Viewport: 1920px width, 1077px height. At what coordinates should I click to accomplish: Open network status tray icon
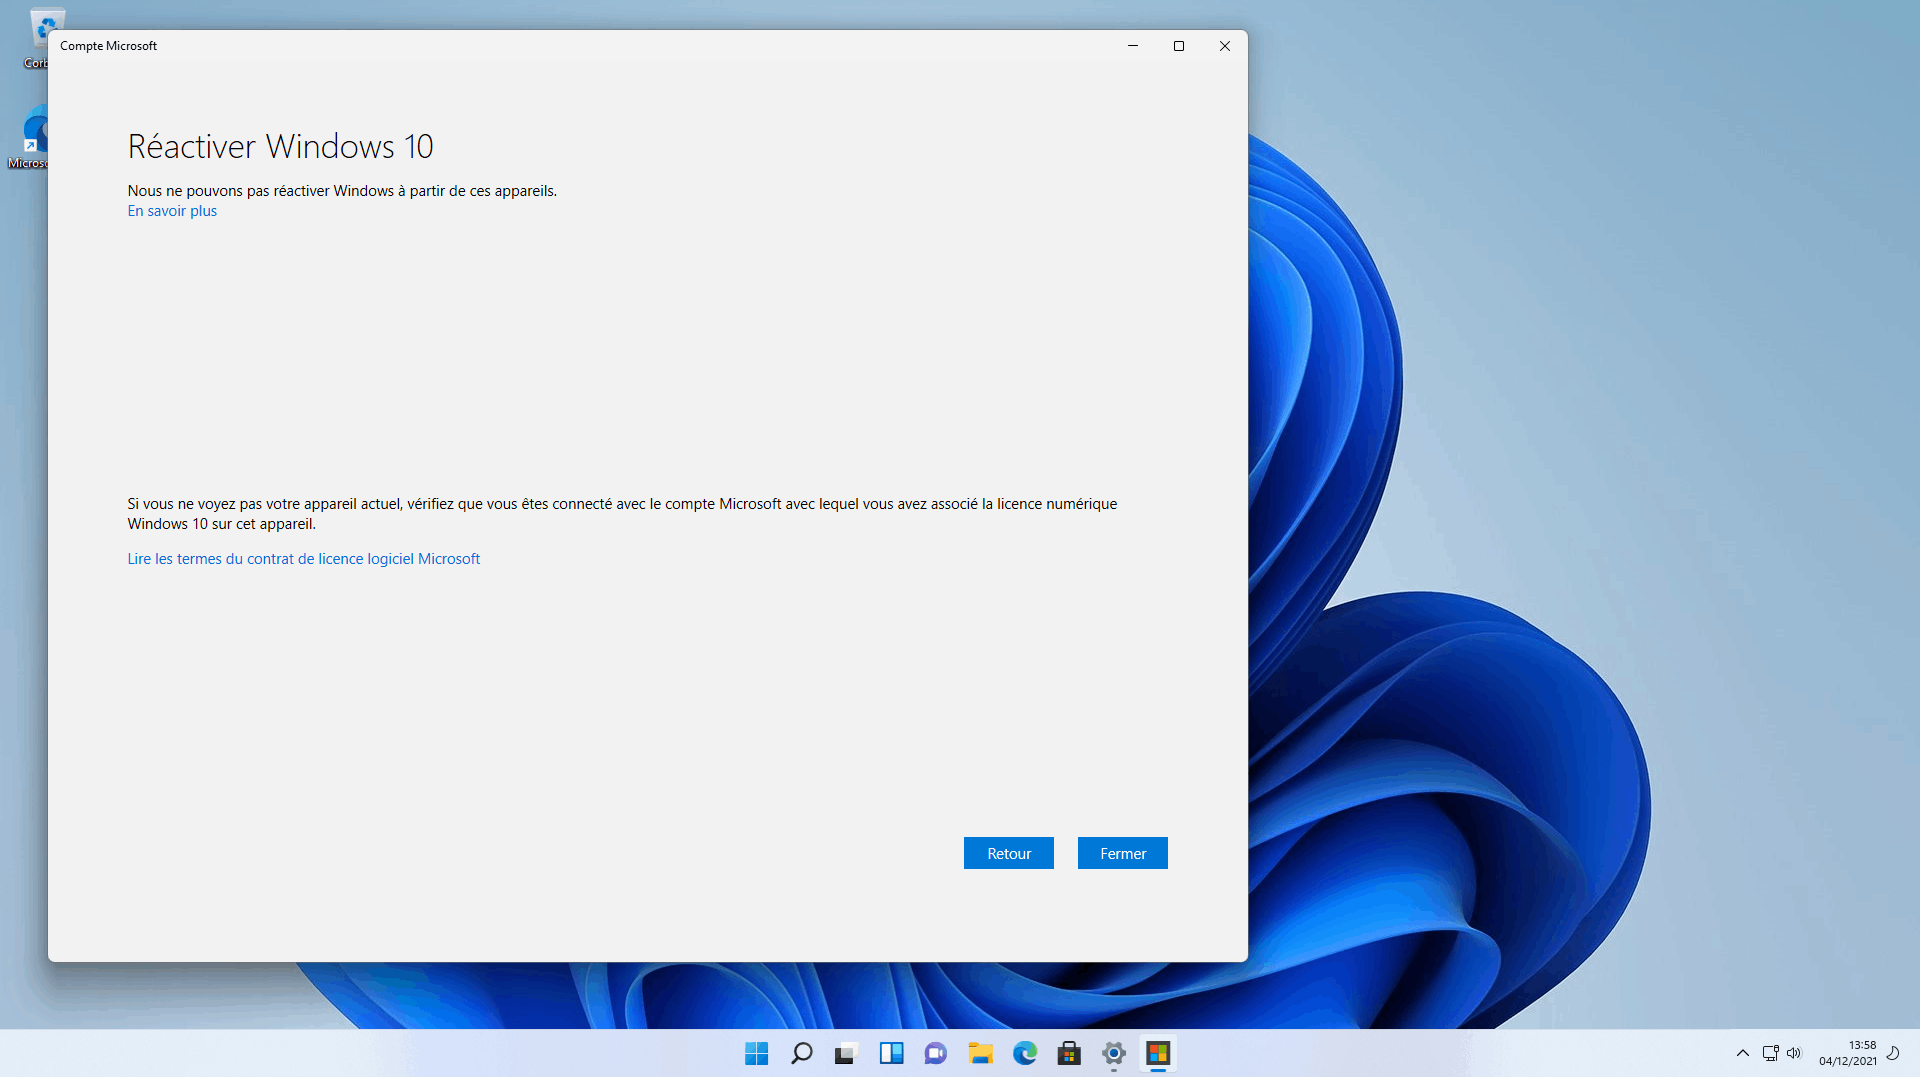point(1770,1053)
